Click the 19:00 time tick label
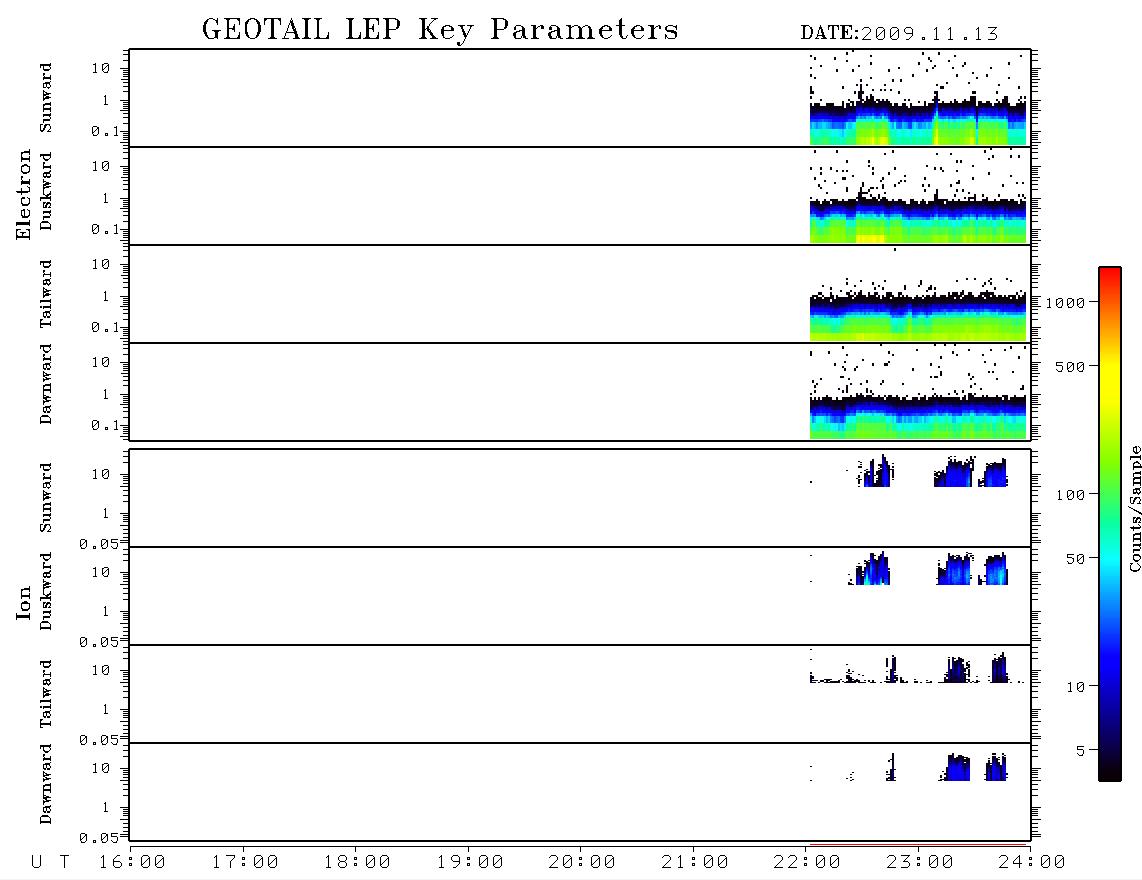The width and height of the screenshot is (1142, 880). click(x=470, y=862)
